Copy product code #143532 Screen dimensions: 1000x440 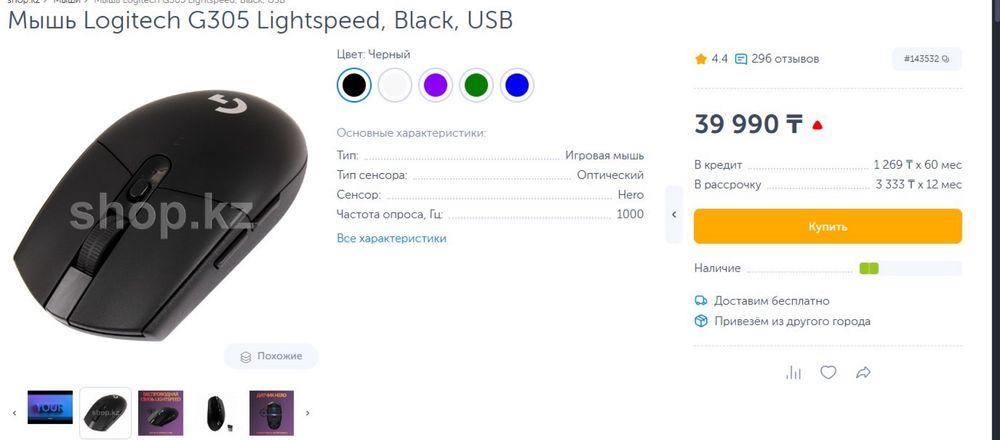point(926,59)
